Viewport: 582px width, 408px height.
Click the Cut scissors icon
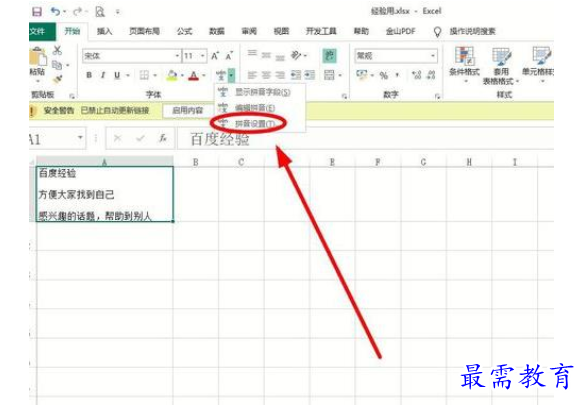click(x=57, y=50)
